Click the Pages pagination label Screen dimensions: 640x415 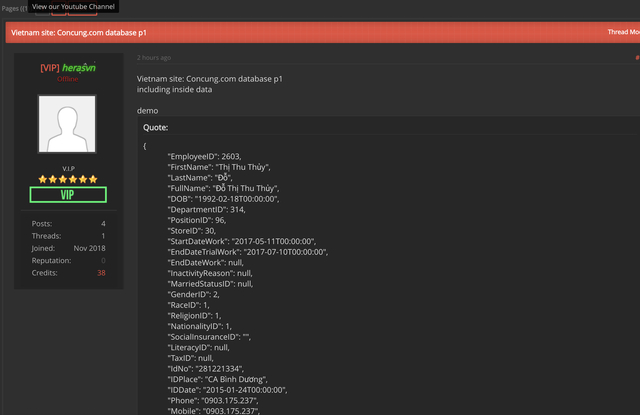click(14, 7)
